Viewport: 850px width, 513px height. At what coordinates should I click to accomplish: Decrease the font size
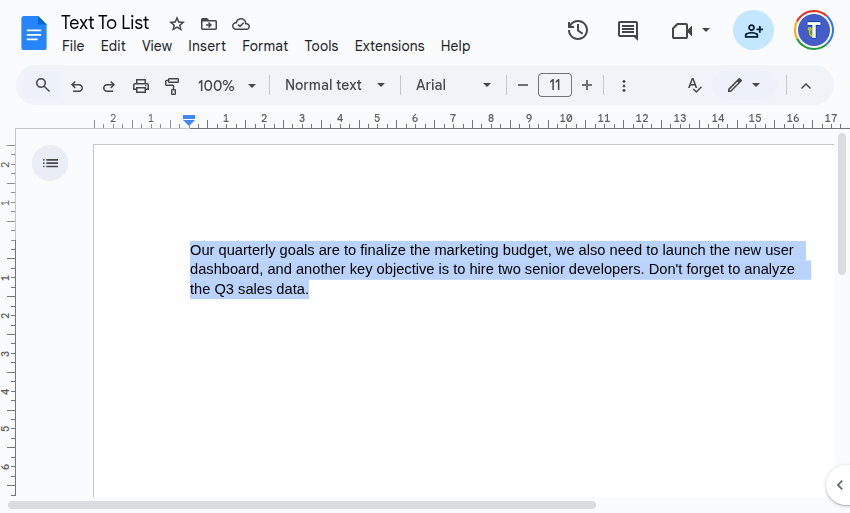pos(523,85)
